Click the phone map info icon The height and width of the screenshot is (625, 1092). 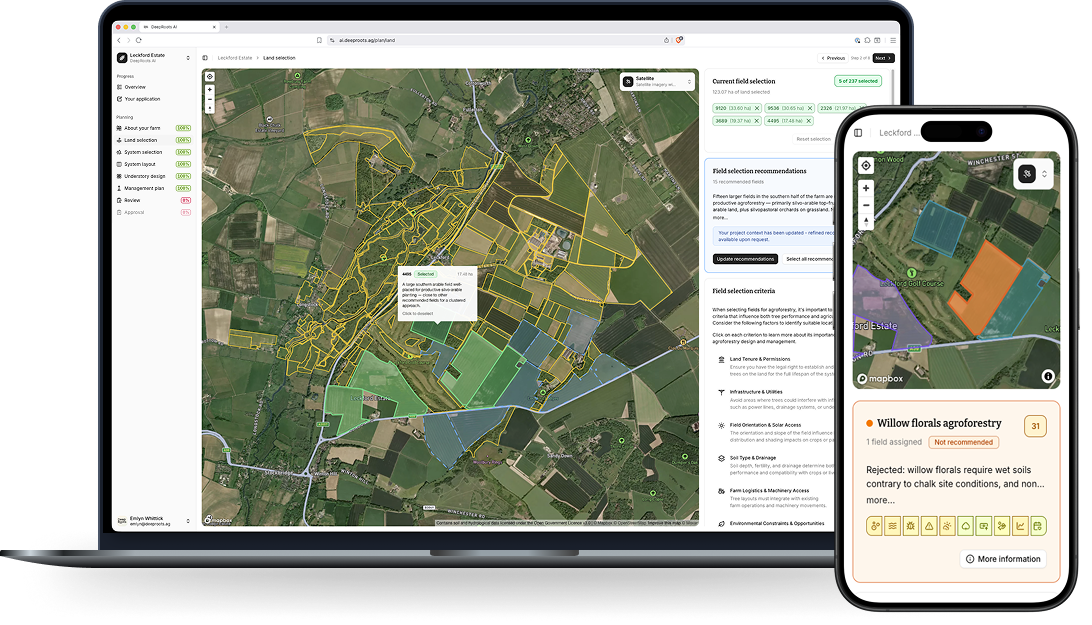coord(1047,376)
